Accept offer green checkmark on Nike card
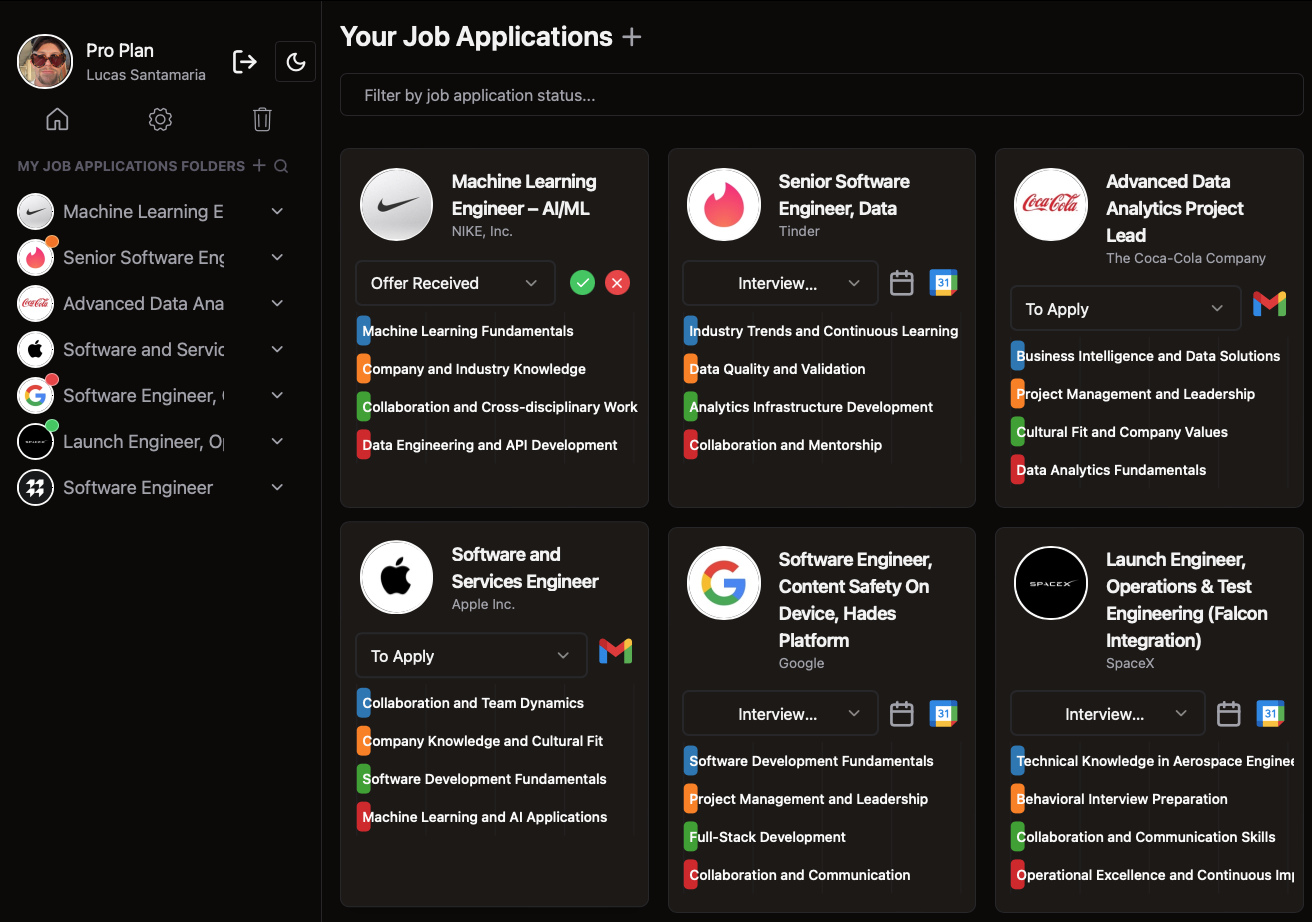 (582, 283)
